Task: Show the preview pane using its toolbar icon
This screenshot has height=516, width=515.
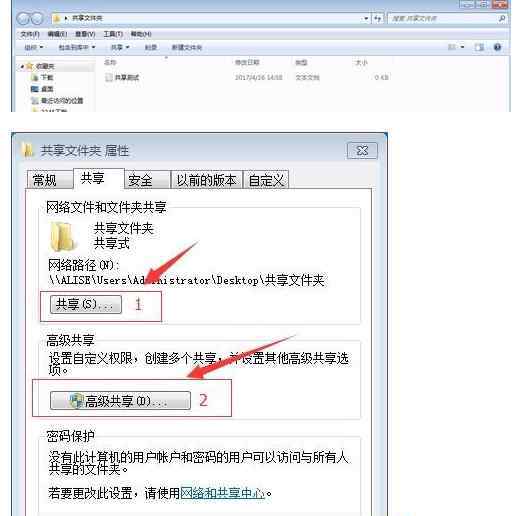Action: pyautogui.click(x=479, y=47)
